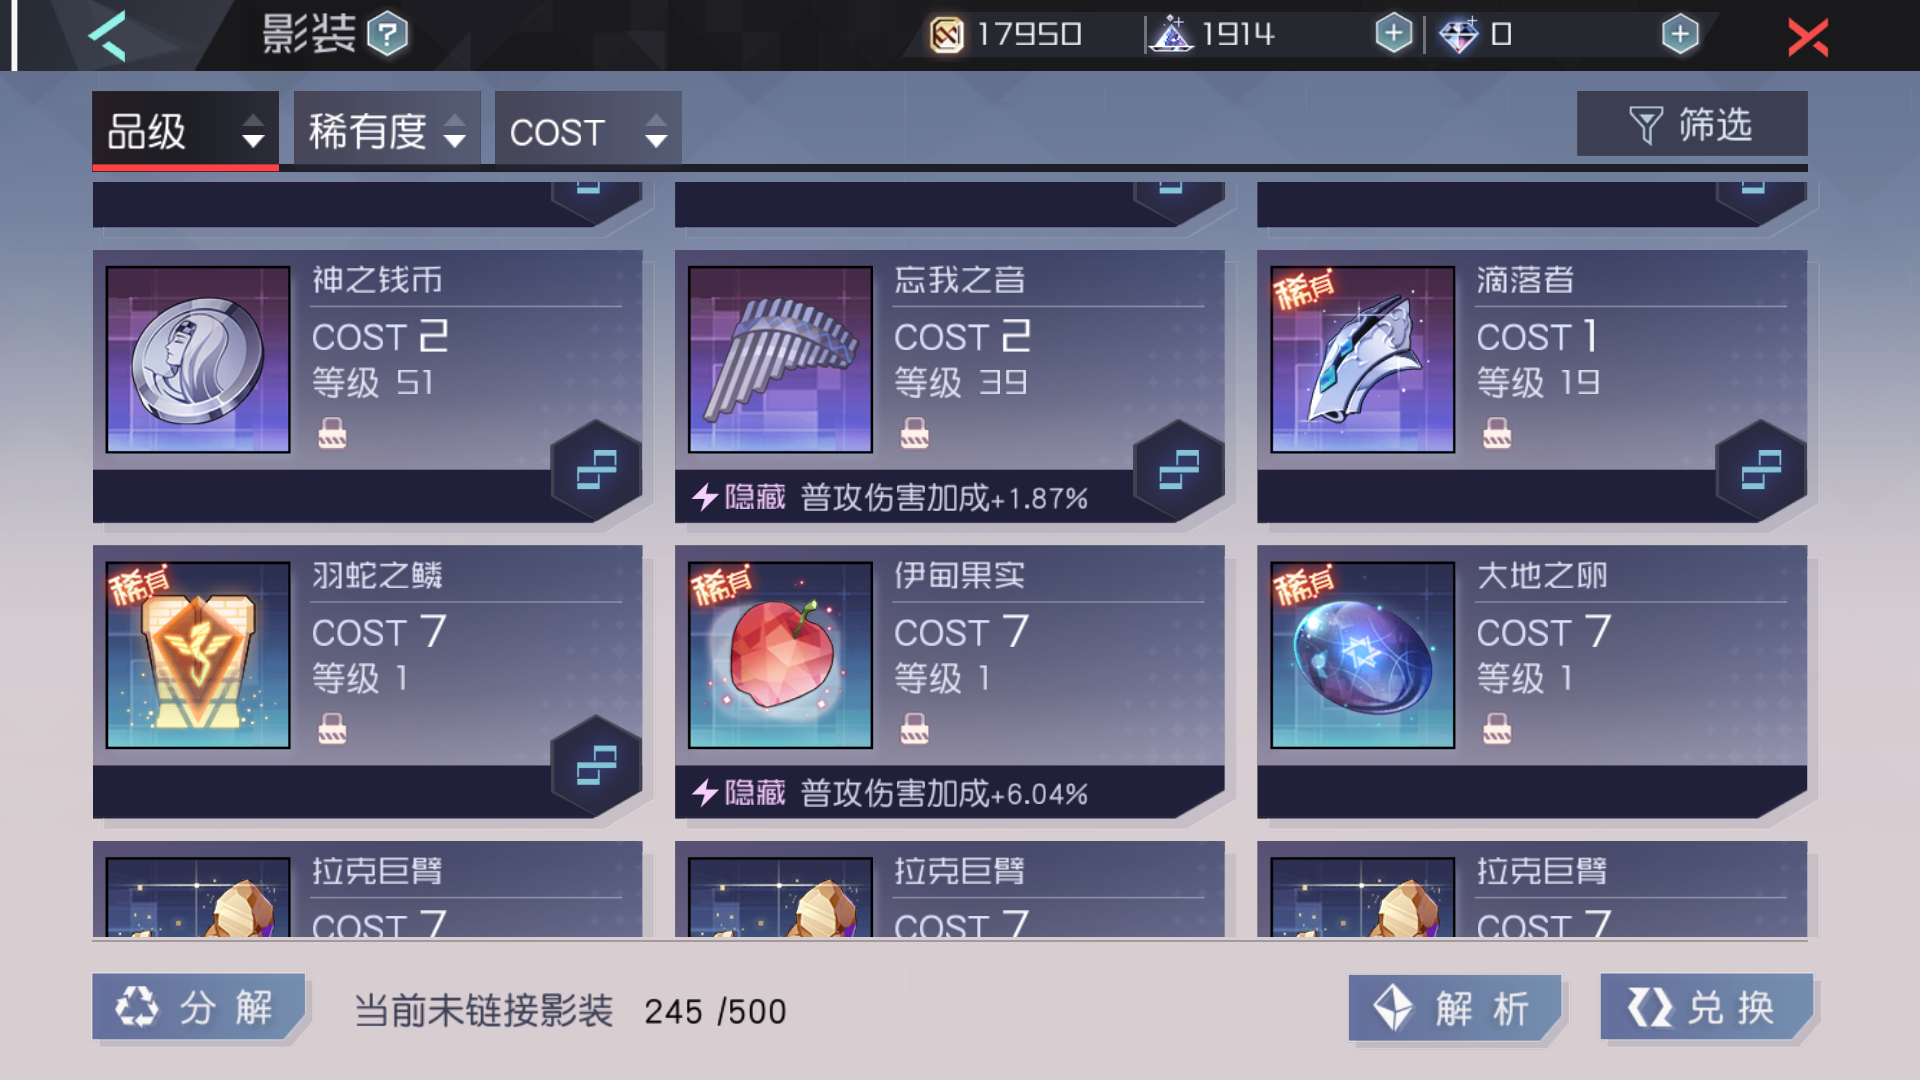Viewport: 1920px width, 1080px height.
Task: Sort by 品级 dropdown
Action: [x=185, y=131]
